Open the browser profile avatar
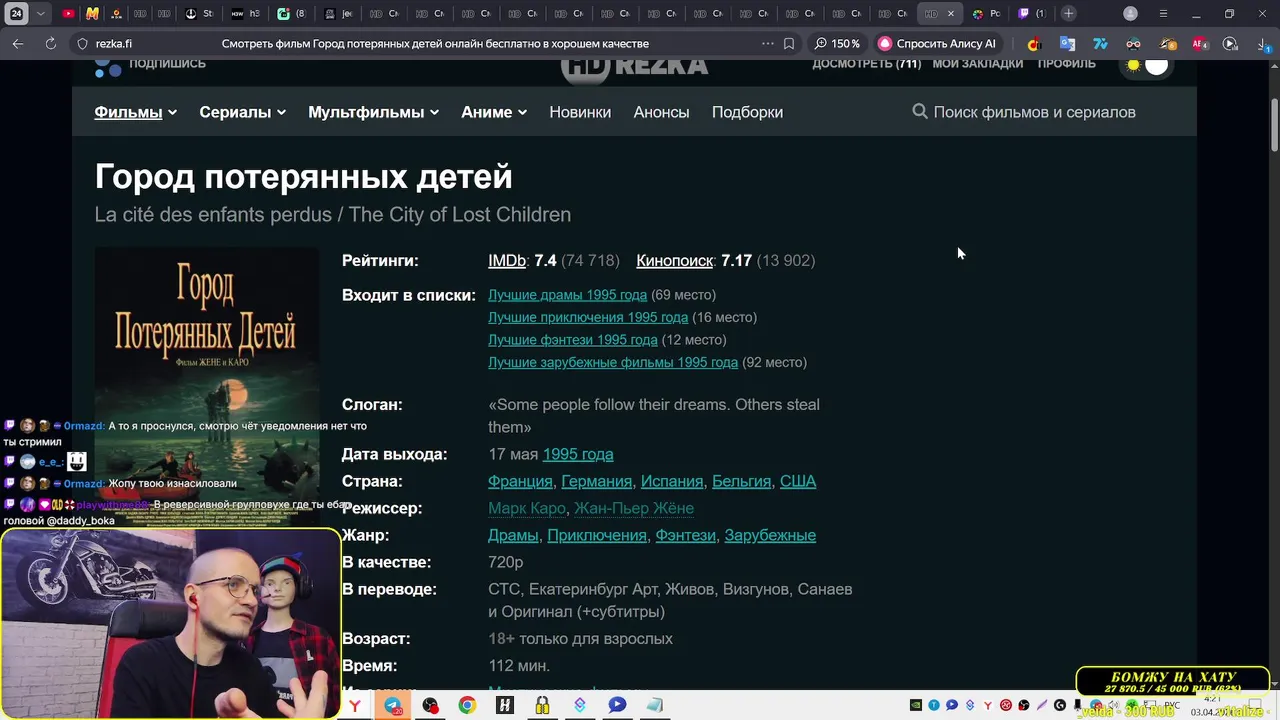 coord(1130,13)
